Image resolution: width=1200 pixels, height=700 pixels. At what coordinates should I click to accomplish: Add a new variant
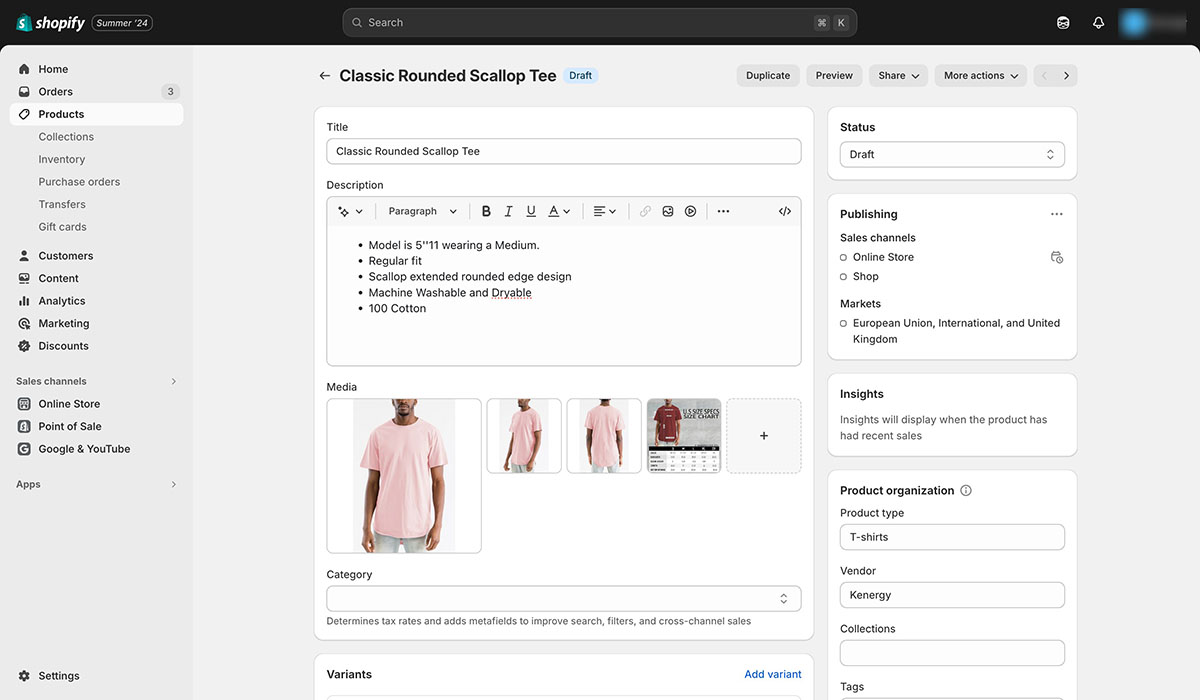point(772,674)
